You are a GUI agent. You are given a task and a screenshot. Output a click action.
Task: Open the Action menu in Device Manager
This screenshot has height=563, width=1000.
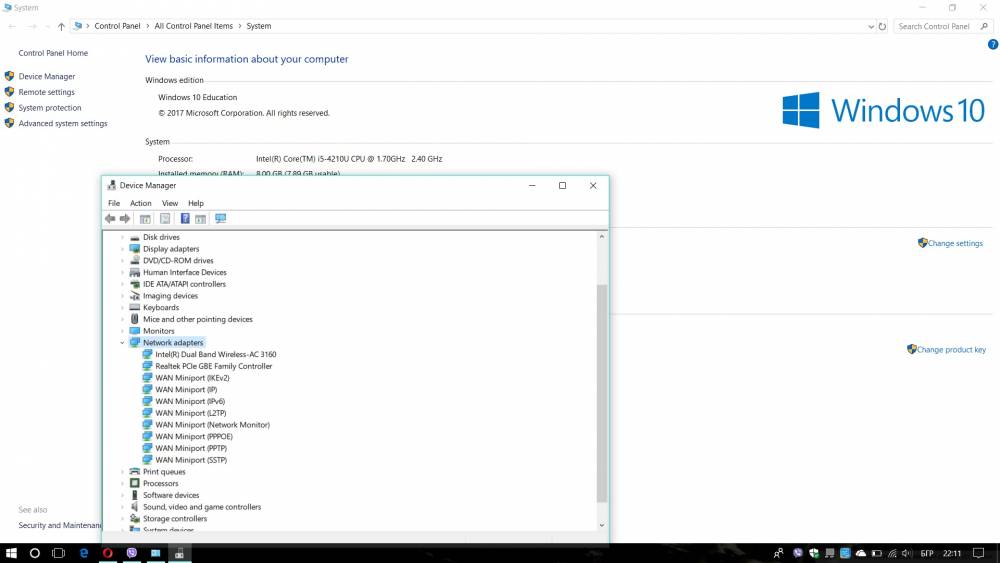click(x=141, y=203)
